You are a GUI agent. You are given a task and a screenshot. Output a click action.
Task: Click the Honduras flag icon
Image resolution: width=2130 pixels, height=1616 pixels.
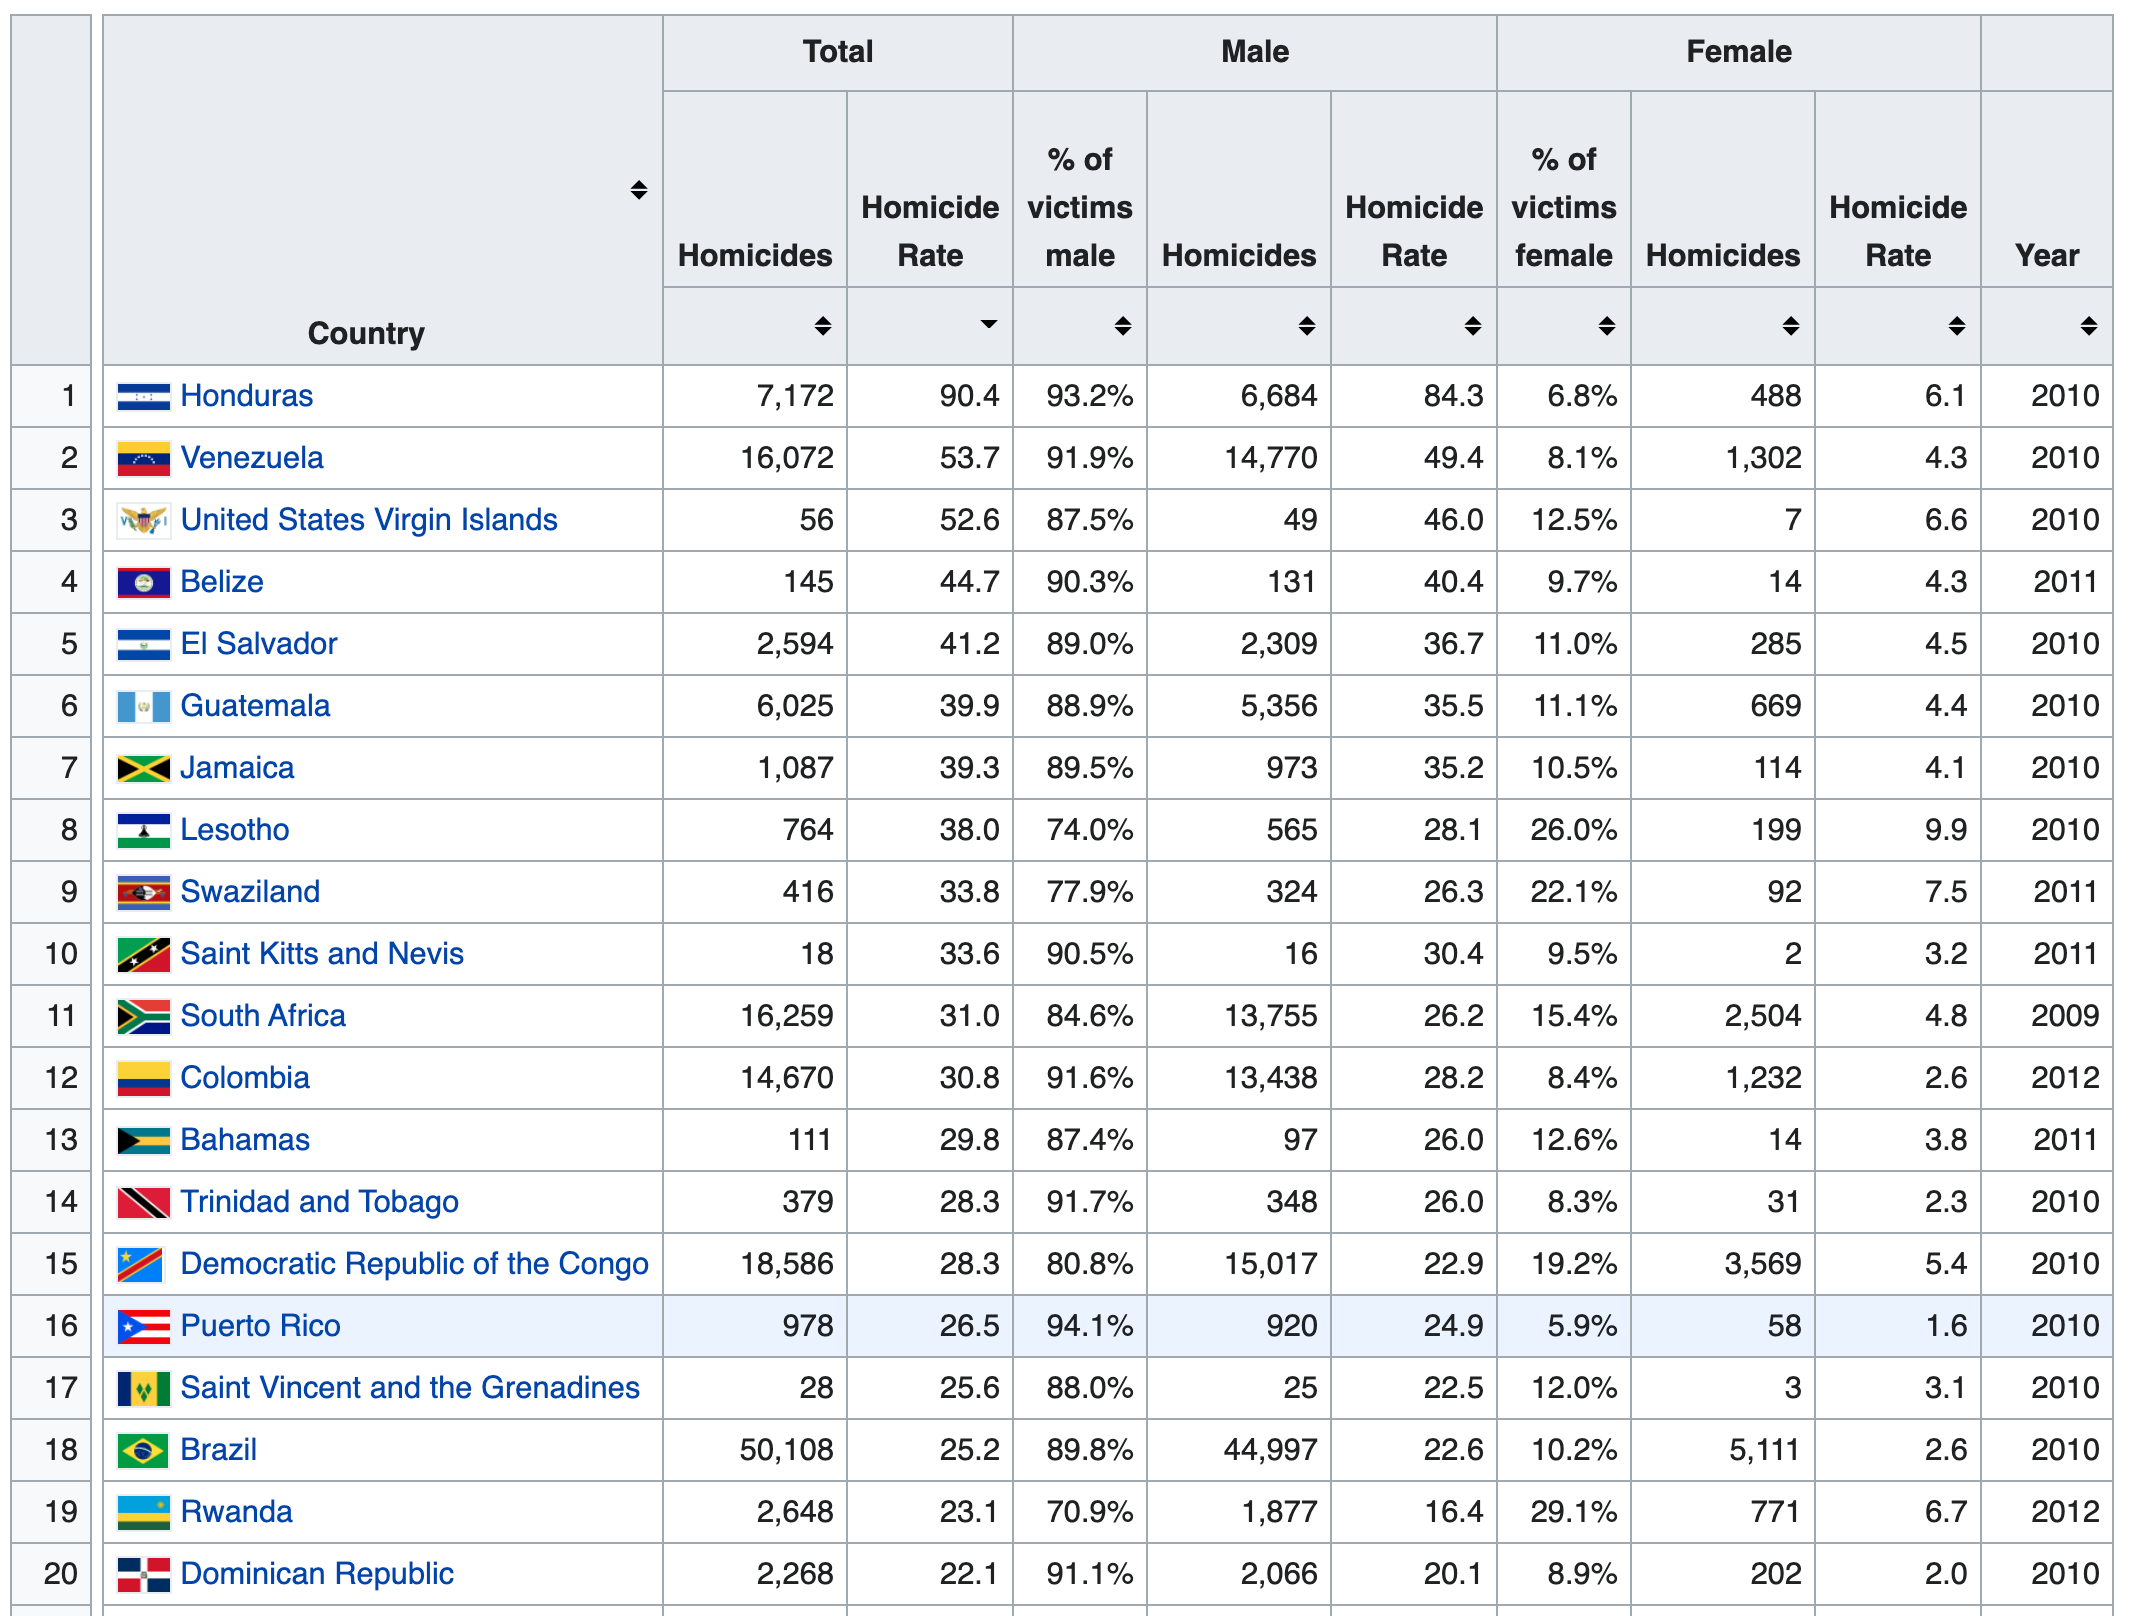coord(143,397)
